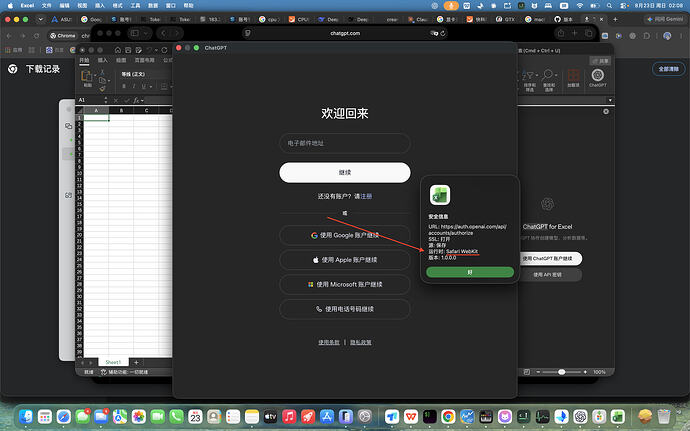
Task: Click the Underline U icon in Excel ribbon
Action: (x=143, y=86)
